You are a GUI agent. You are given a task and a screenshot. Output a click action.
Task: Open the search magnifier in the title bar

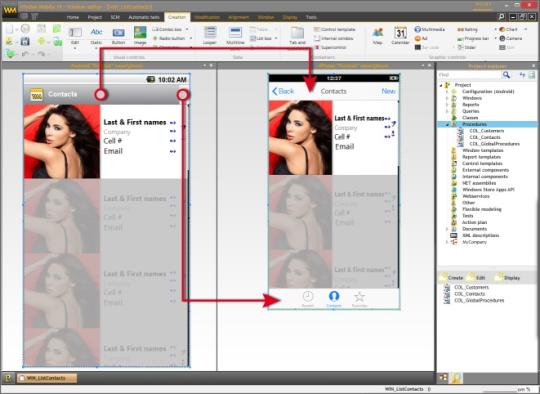point(501,17)
